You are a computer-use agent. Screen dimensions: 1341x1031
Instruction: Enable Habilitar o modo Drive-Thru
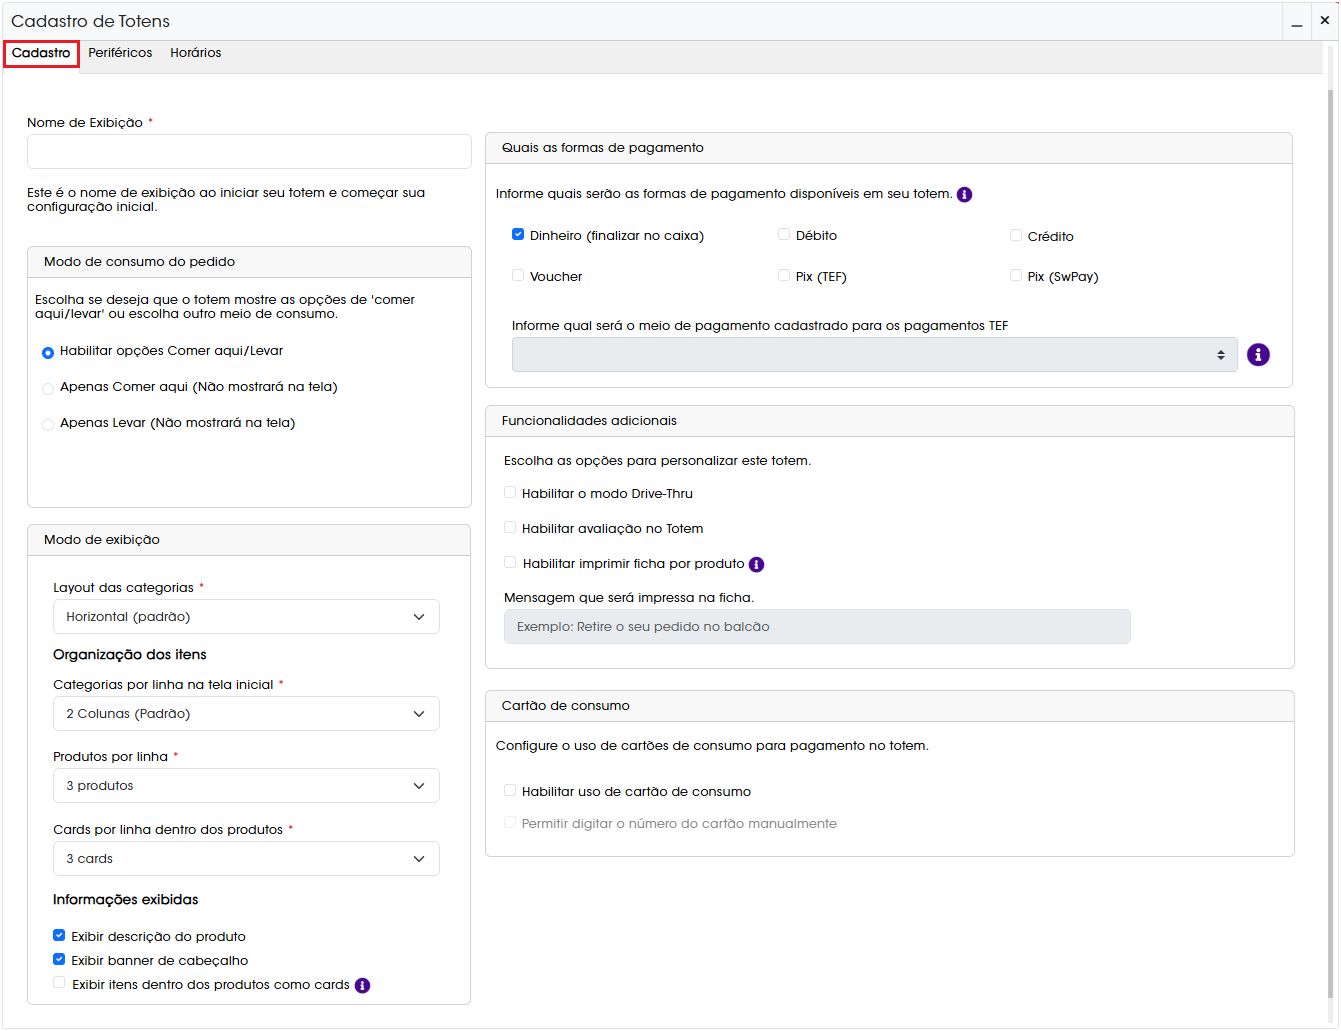pos(510,493)
